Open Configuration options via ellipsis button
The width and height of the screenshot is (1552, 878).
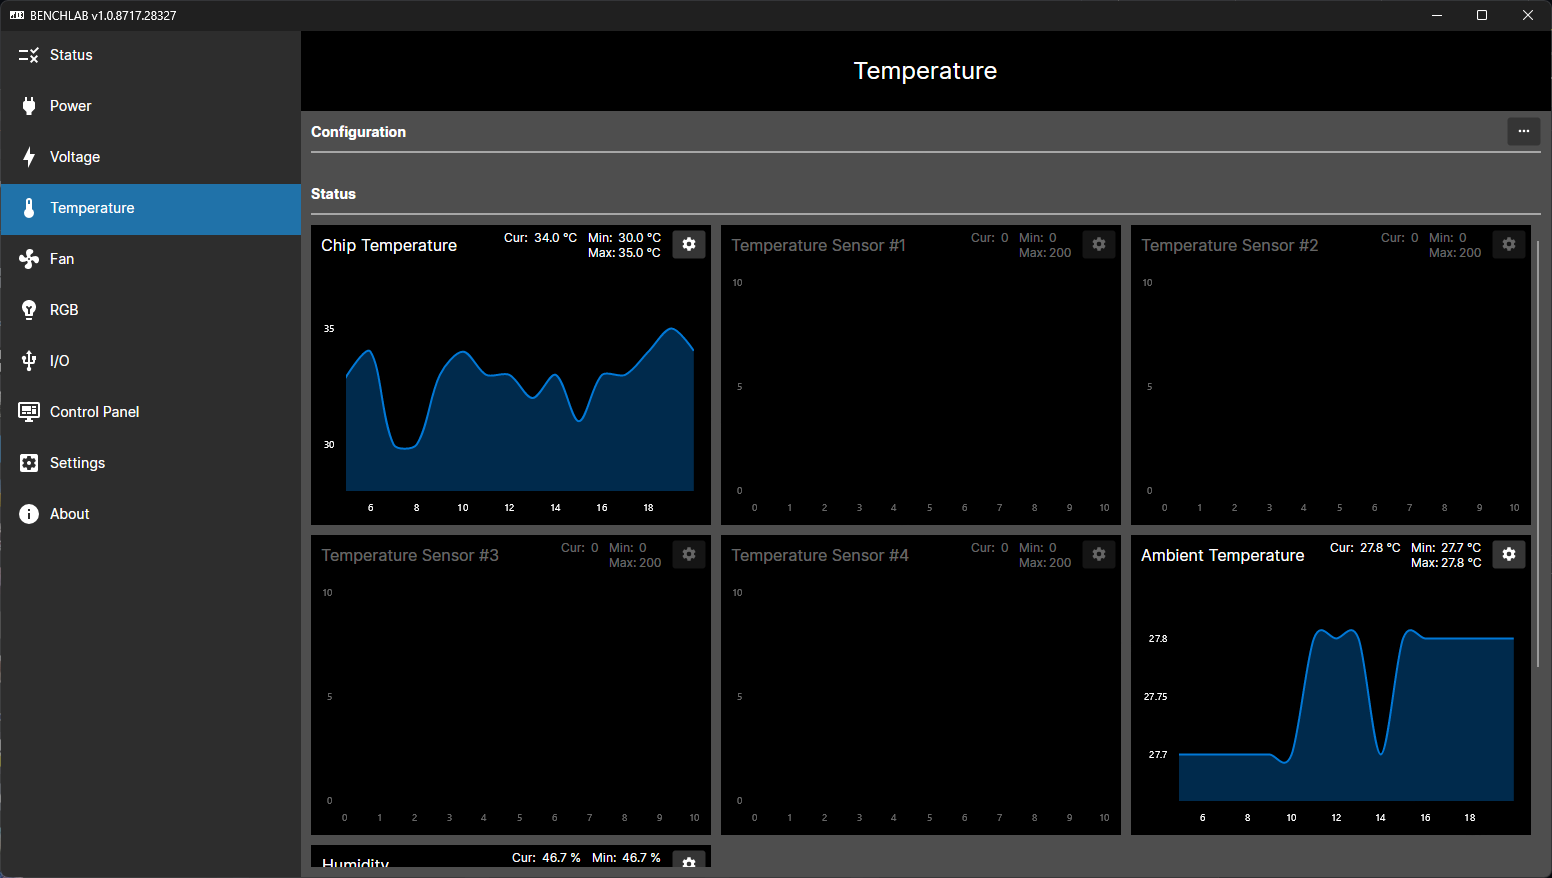coord(1523,131)
